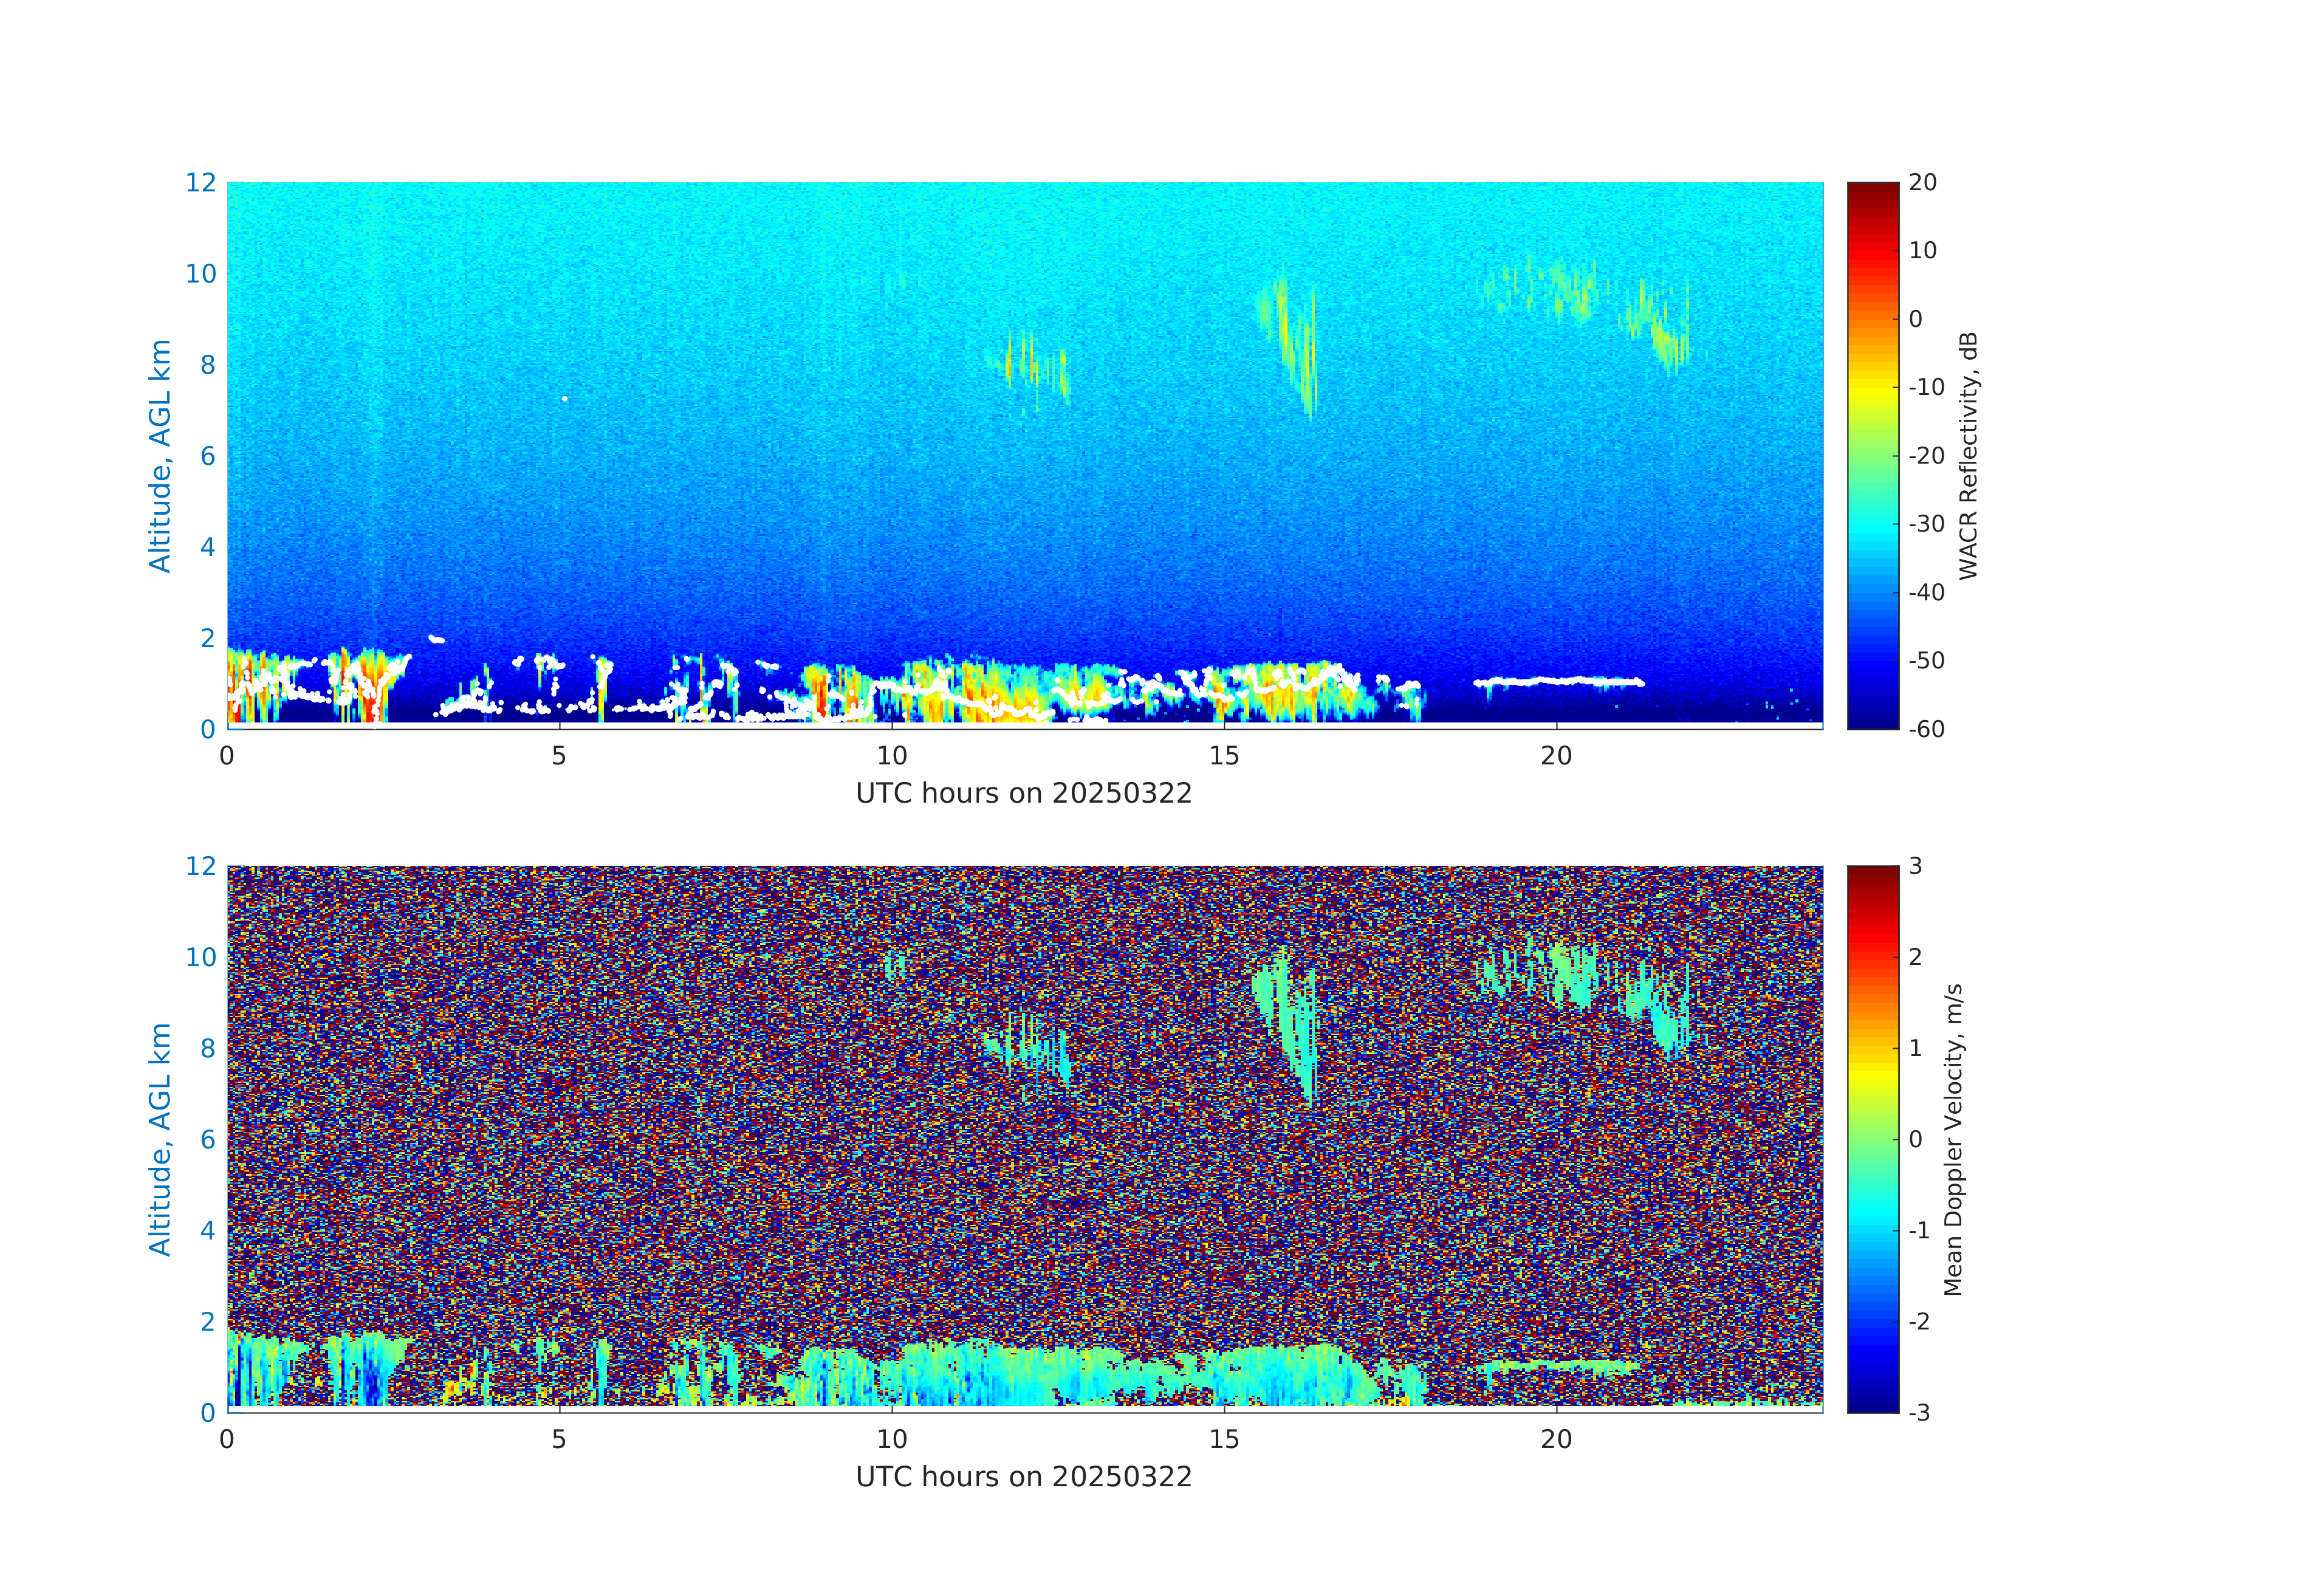The image size is (2324, 1595).
Task: Click the -60 tick on reflectivity colorbar
Action: tap(1925, 729)
